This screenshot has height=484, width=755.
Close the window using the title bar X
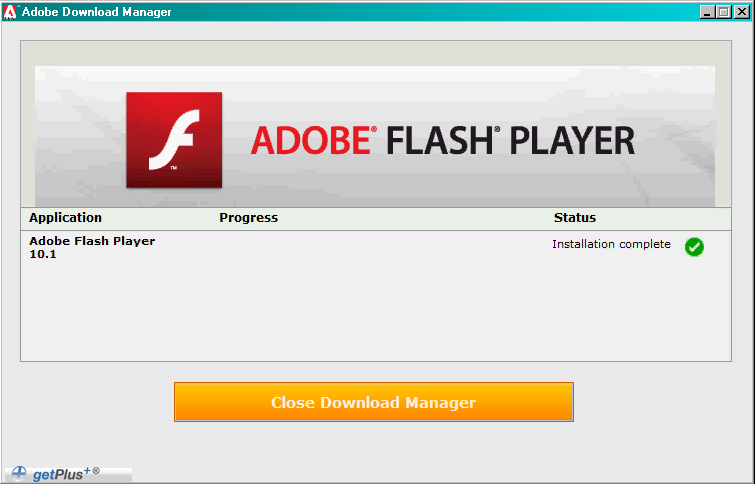pyautogui.click(x=741, y=12)
